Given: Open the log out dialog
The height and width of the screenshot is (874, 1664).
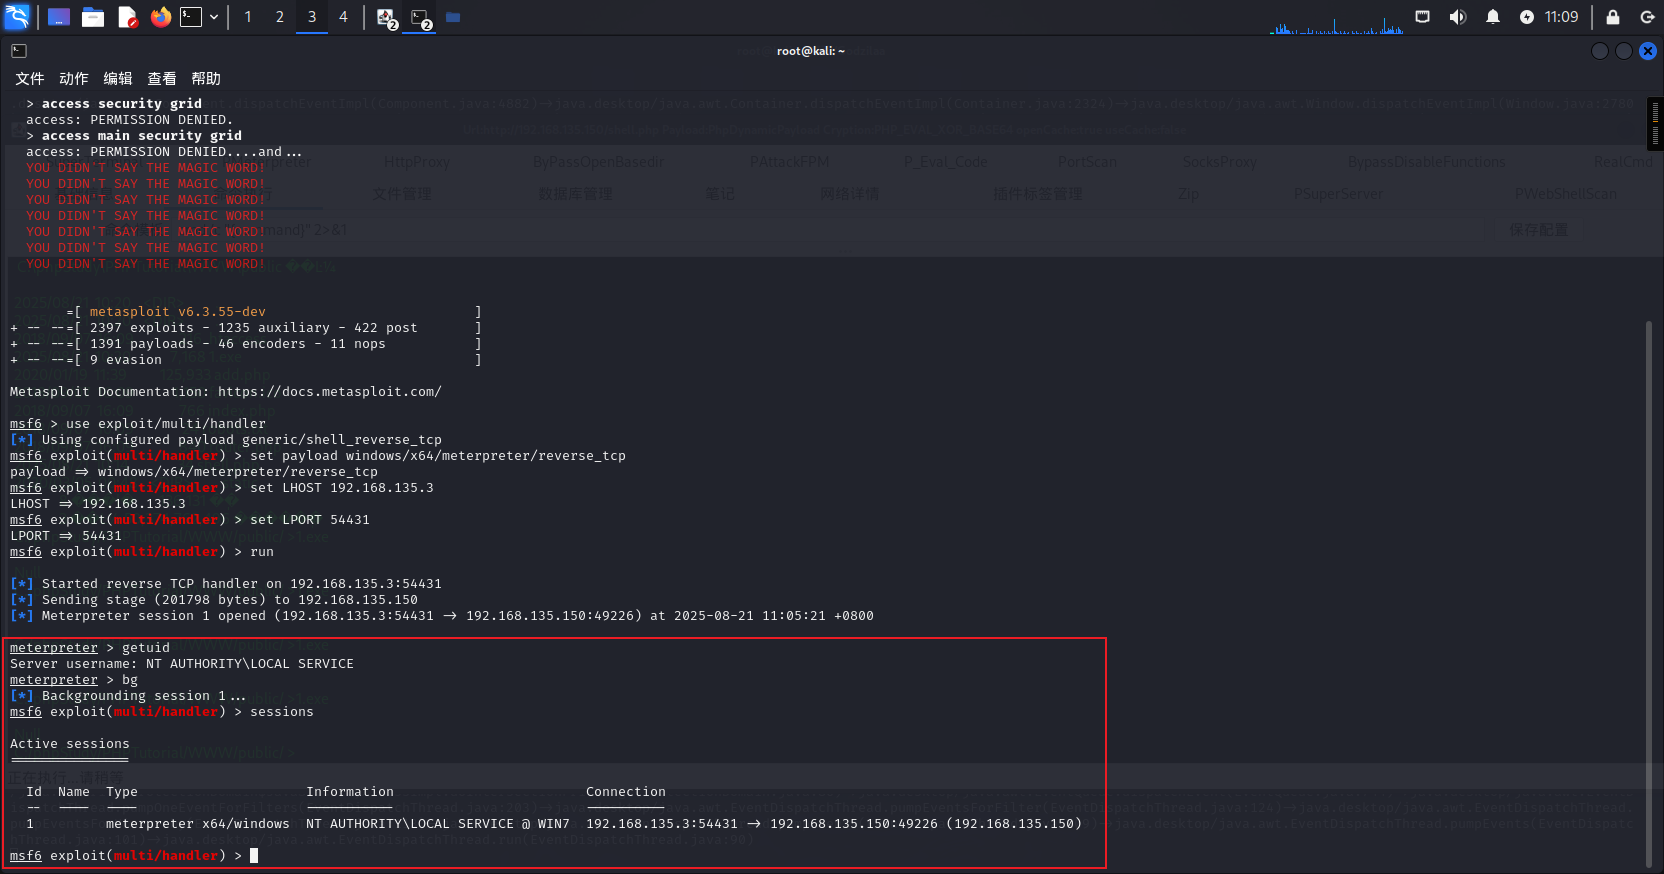Looking at the screenshot, I should coord(1647,17).
